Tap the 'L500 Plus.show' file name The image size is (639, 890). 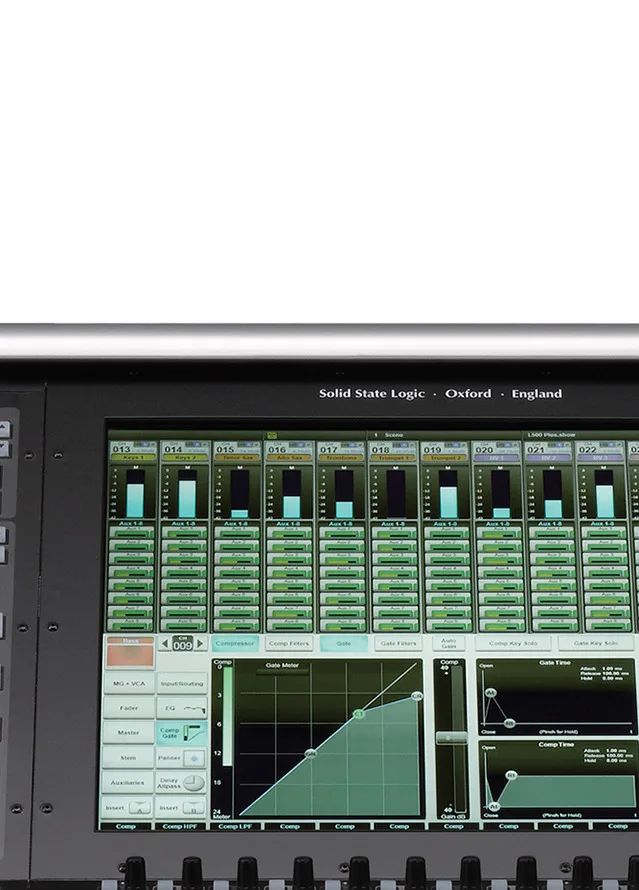552,435
